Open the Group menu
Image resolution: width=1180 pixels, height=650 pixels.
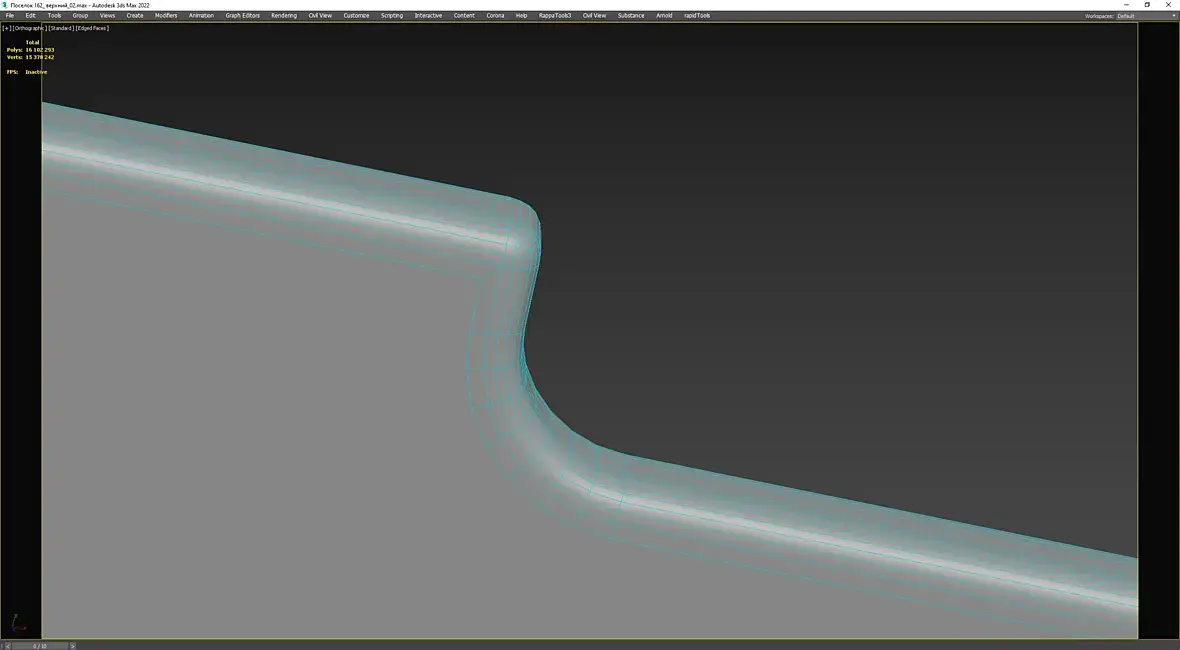(x=80, y=15)
